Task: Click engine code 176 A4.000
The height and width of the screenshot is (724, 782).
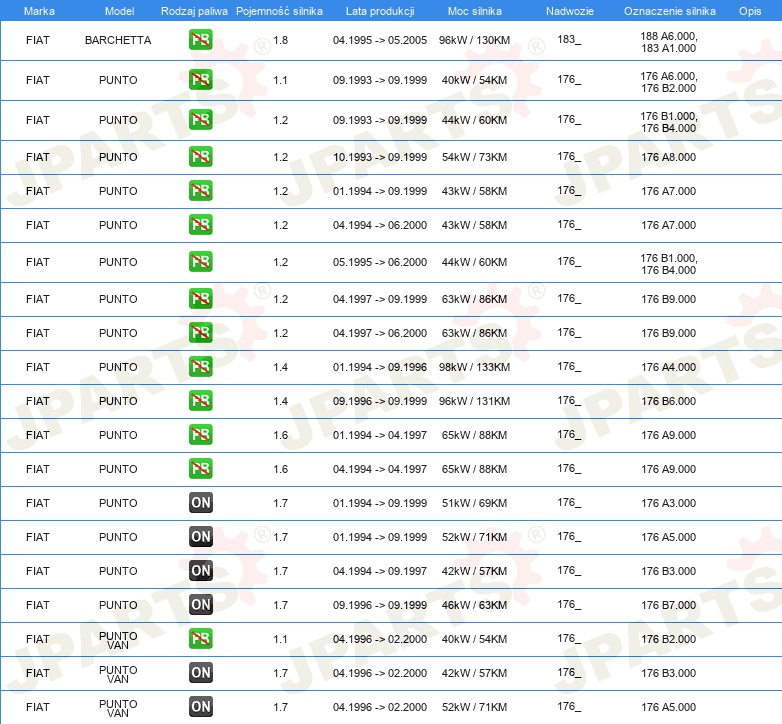Action: (669, 367)
